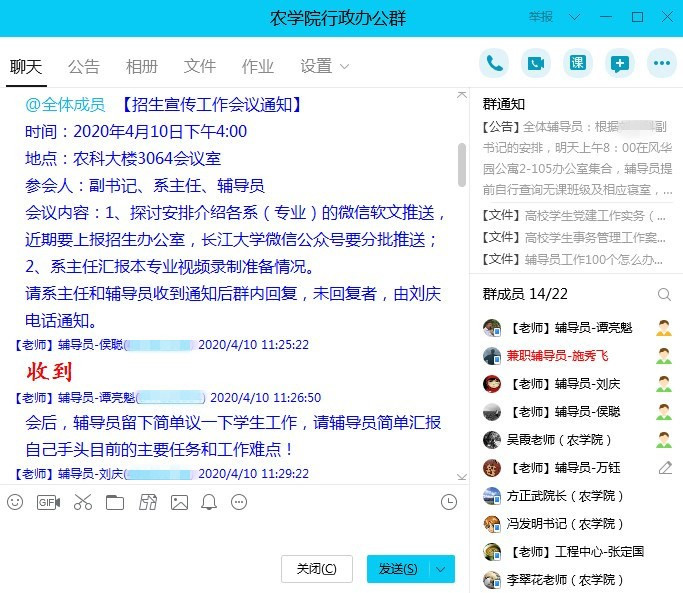
Task: Click the chat history scrollbar thumb
Action: click(461, 163)
